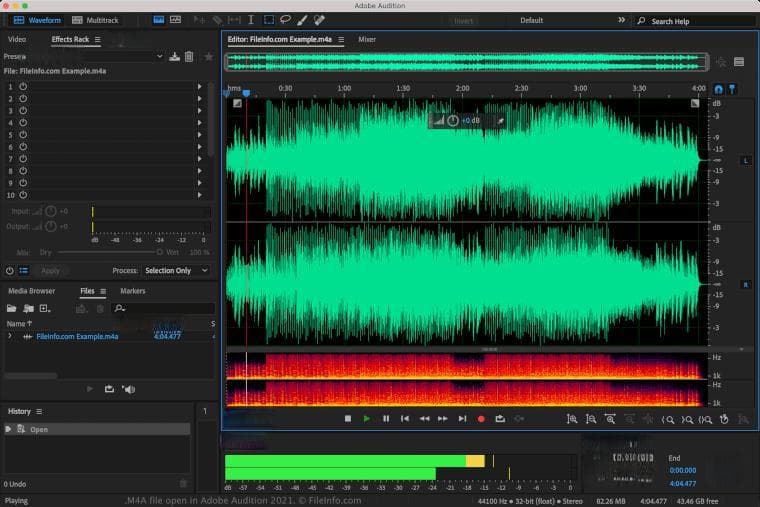Open the effect list for slot 9
The width and height of the screenshot is (760, 507).
[x=199, y=183]
